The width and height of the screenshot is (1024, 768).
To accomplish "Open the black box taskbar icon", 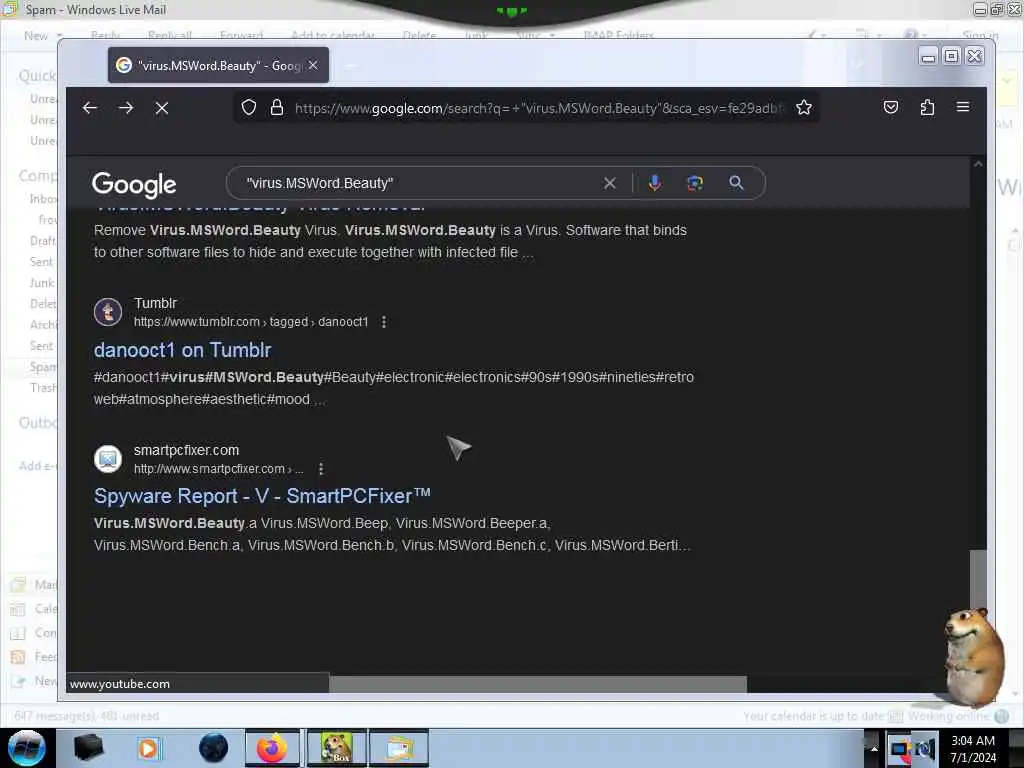I will click(x=88, y=748).
